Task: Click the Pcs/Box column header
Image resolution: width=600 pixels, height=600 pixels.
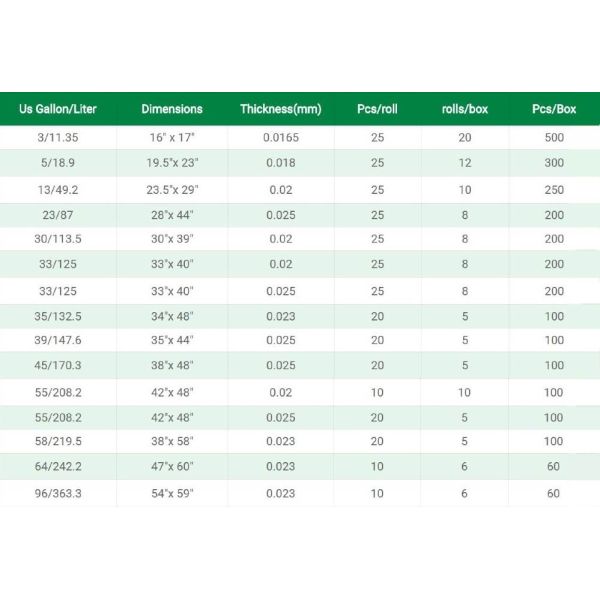Action: (554, 109)
